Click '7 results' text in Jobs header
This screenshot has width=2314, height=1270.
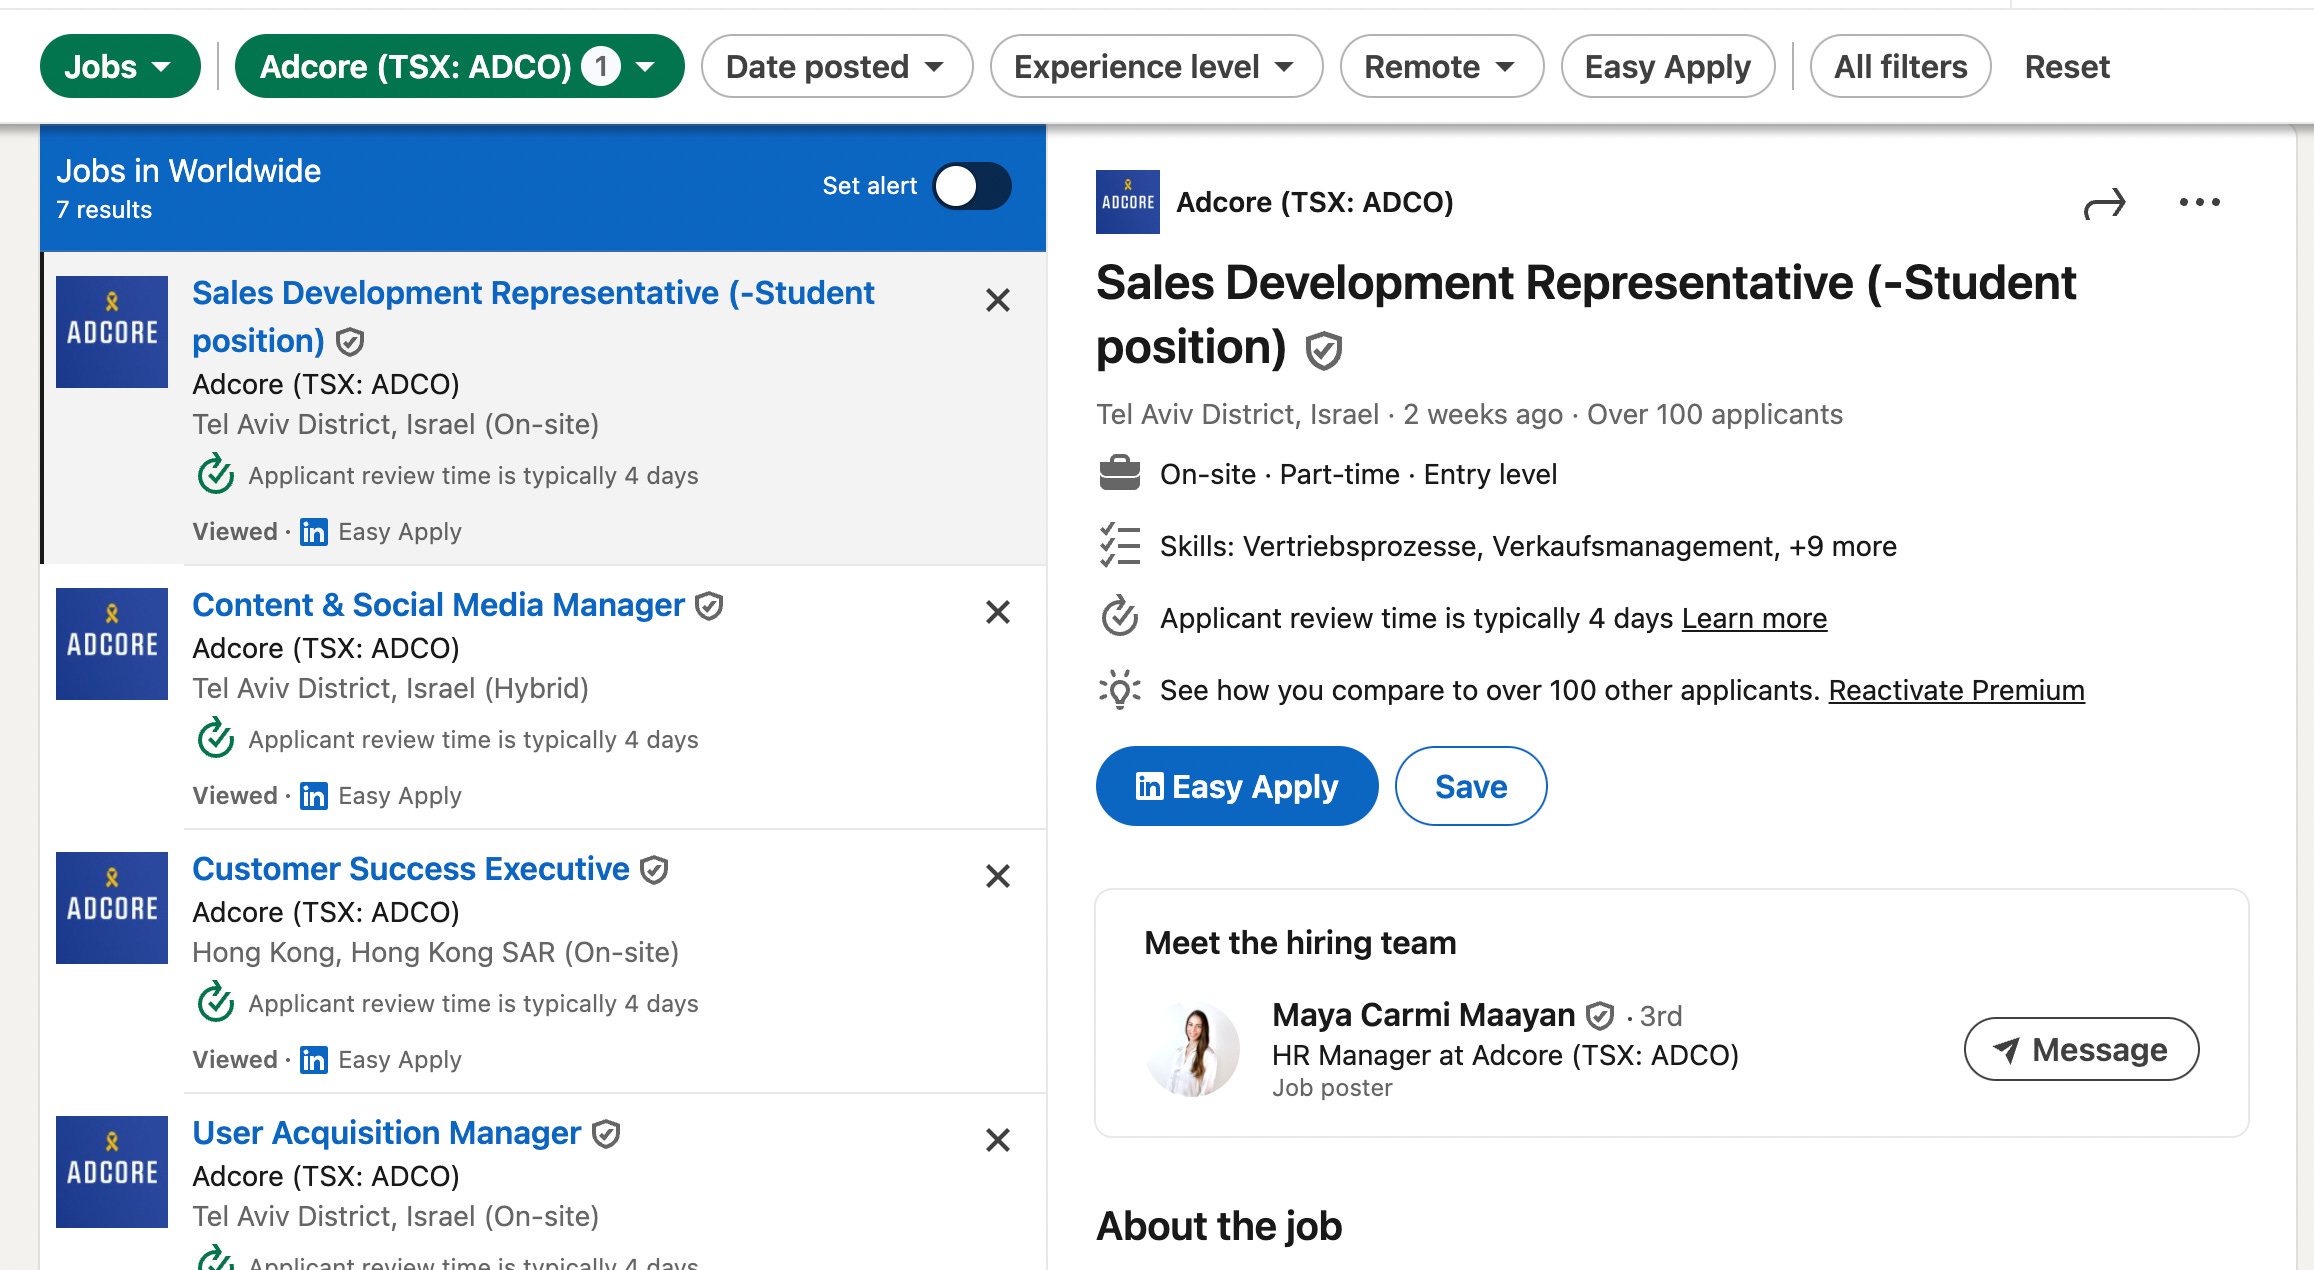(104, 210)
